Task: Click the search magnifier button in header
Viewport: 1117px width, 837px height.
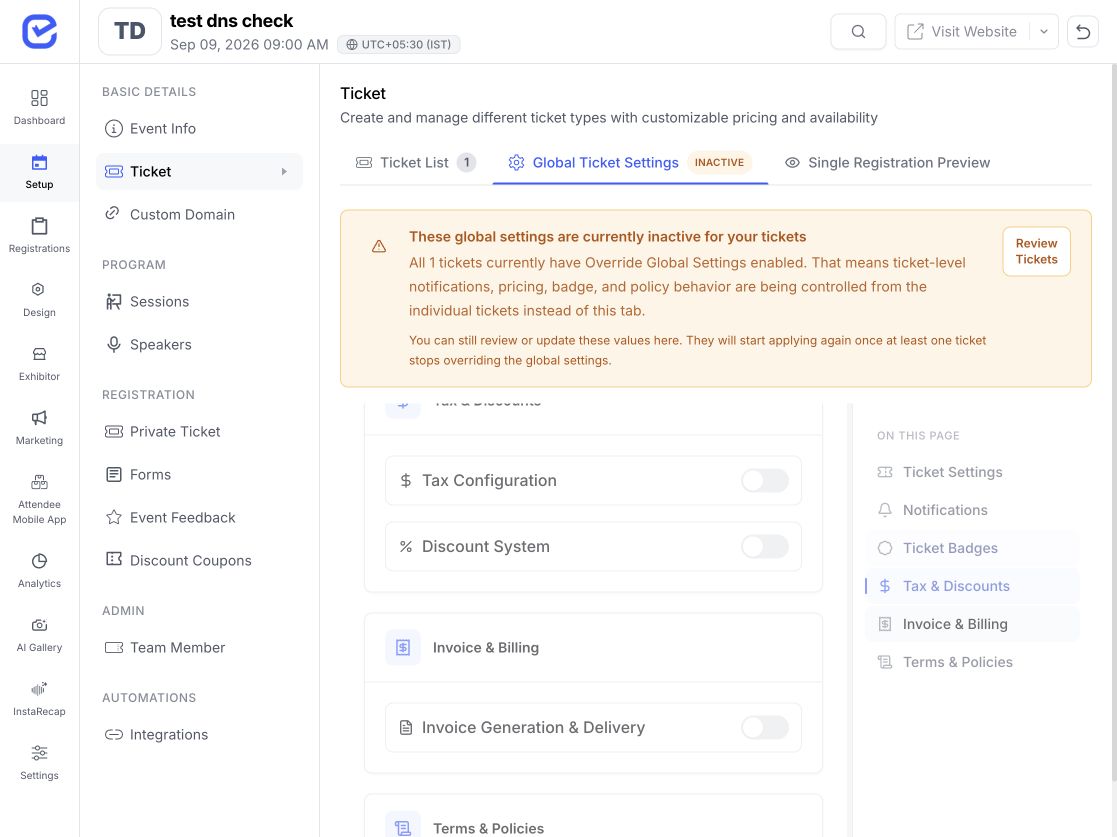Action: pos(858,31)
